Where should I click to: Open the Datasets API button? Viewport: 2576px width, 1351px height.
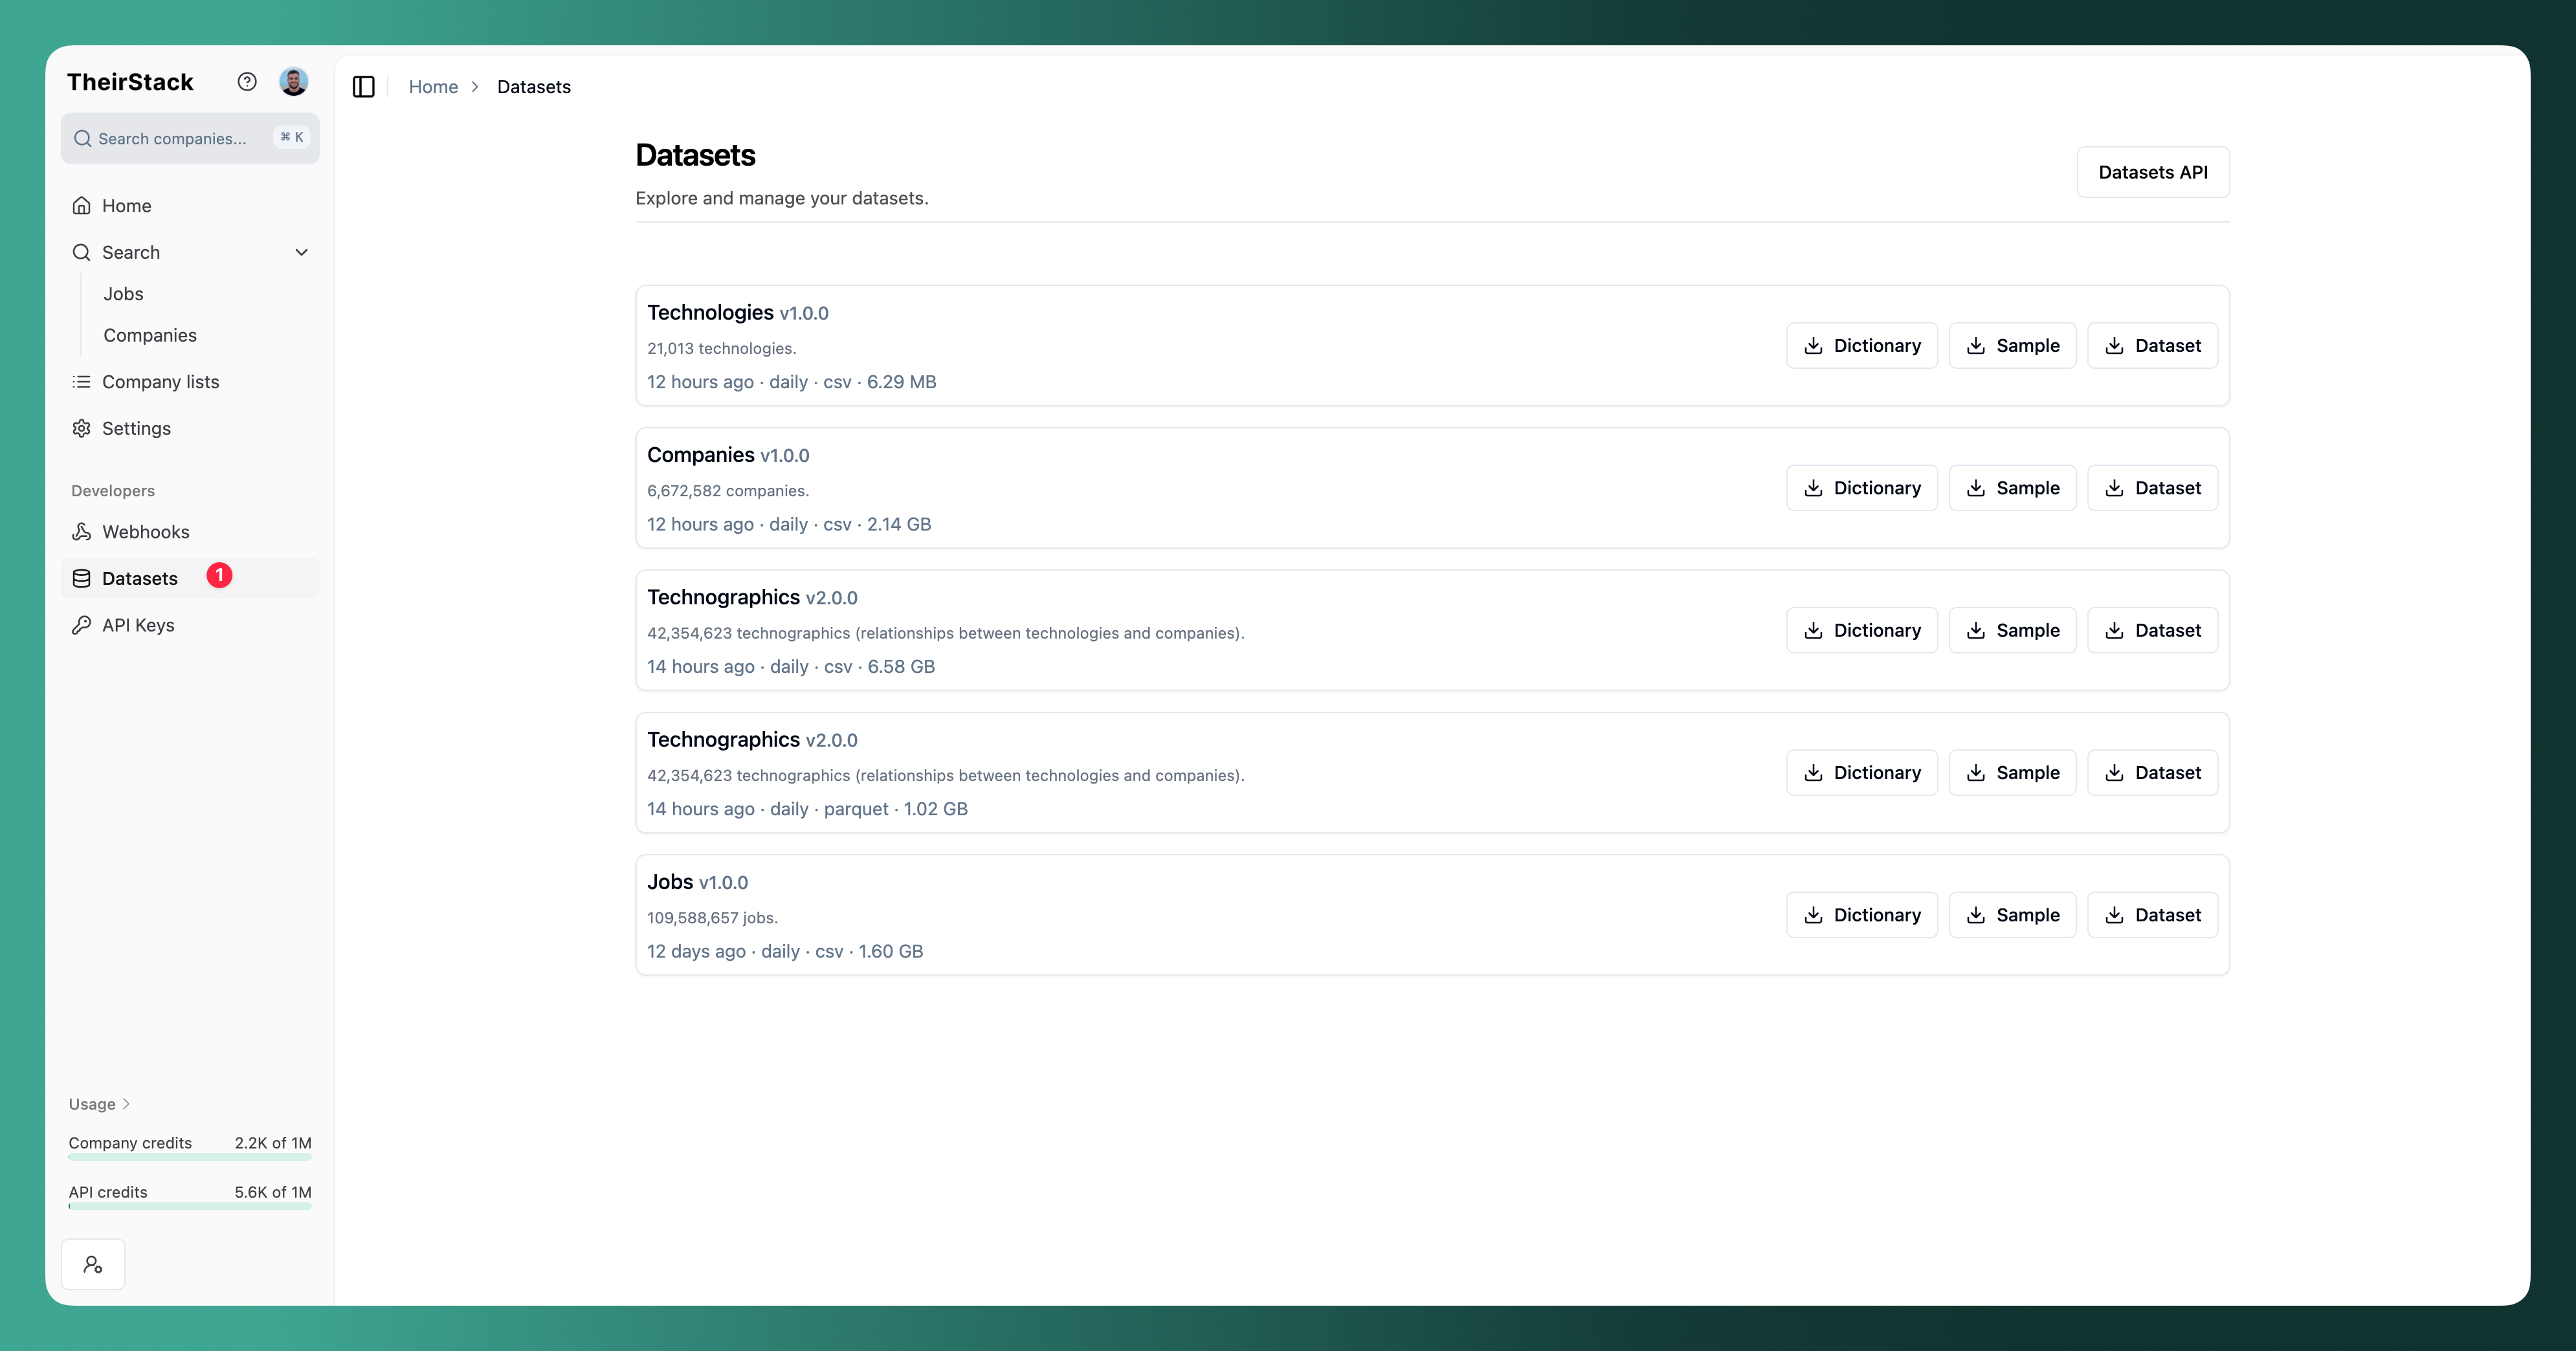pyautogui.click(x=2153, y=172)
